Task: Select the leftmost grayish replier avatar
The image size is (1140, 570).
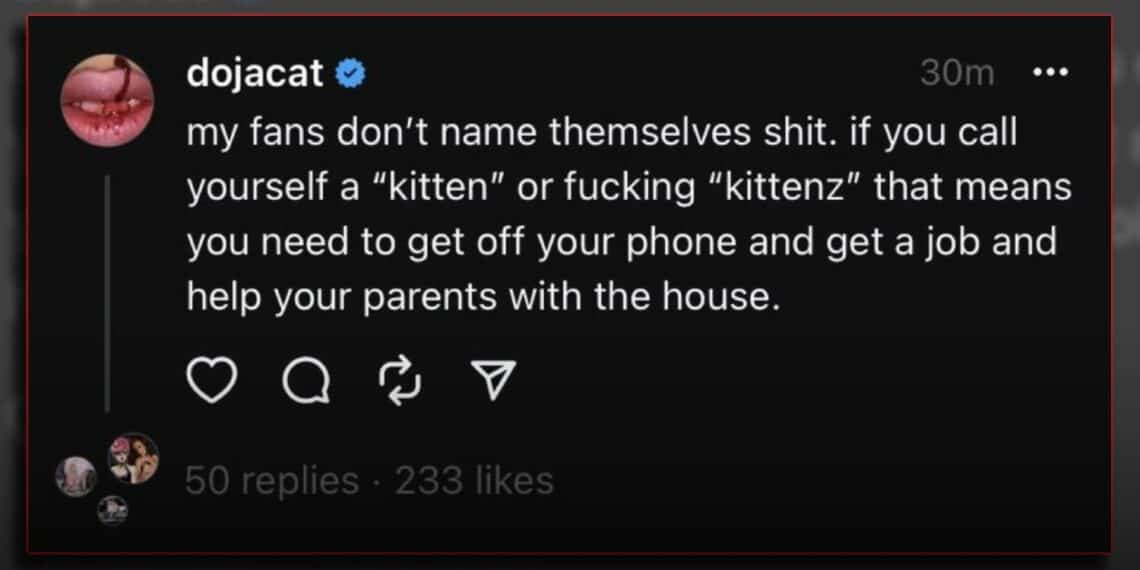Action: [76, 476]
